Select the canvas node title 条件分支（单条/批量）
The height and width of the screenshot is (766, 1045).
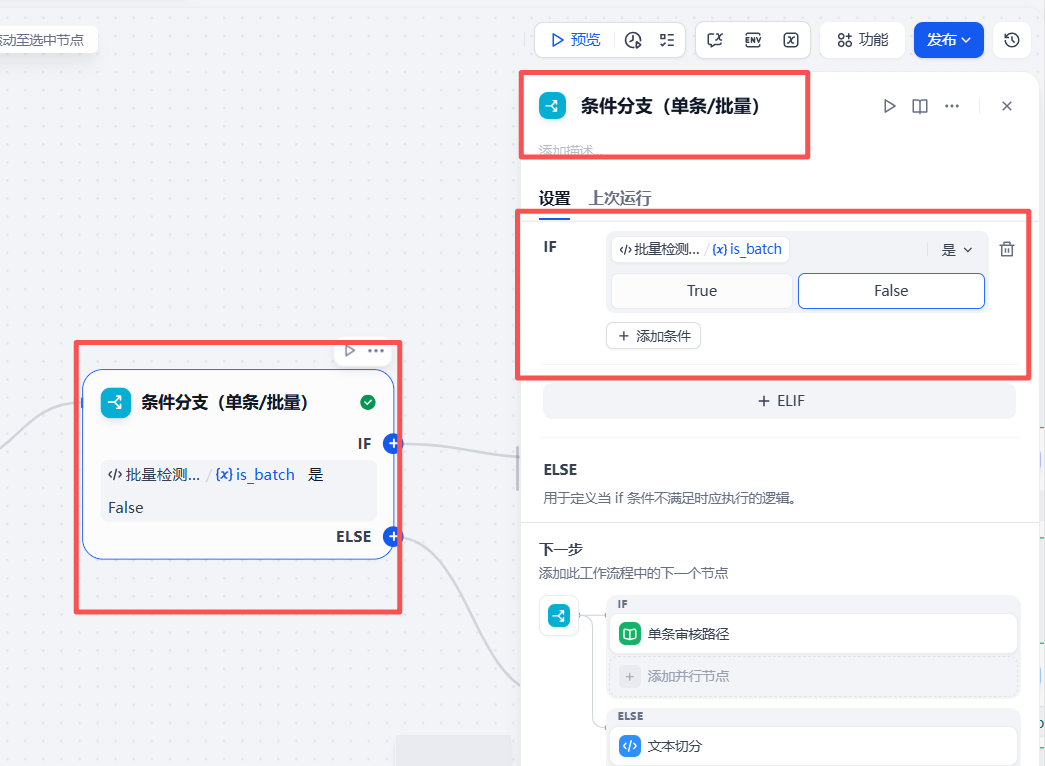tap(224, 403)
